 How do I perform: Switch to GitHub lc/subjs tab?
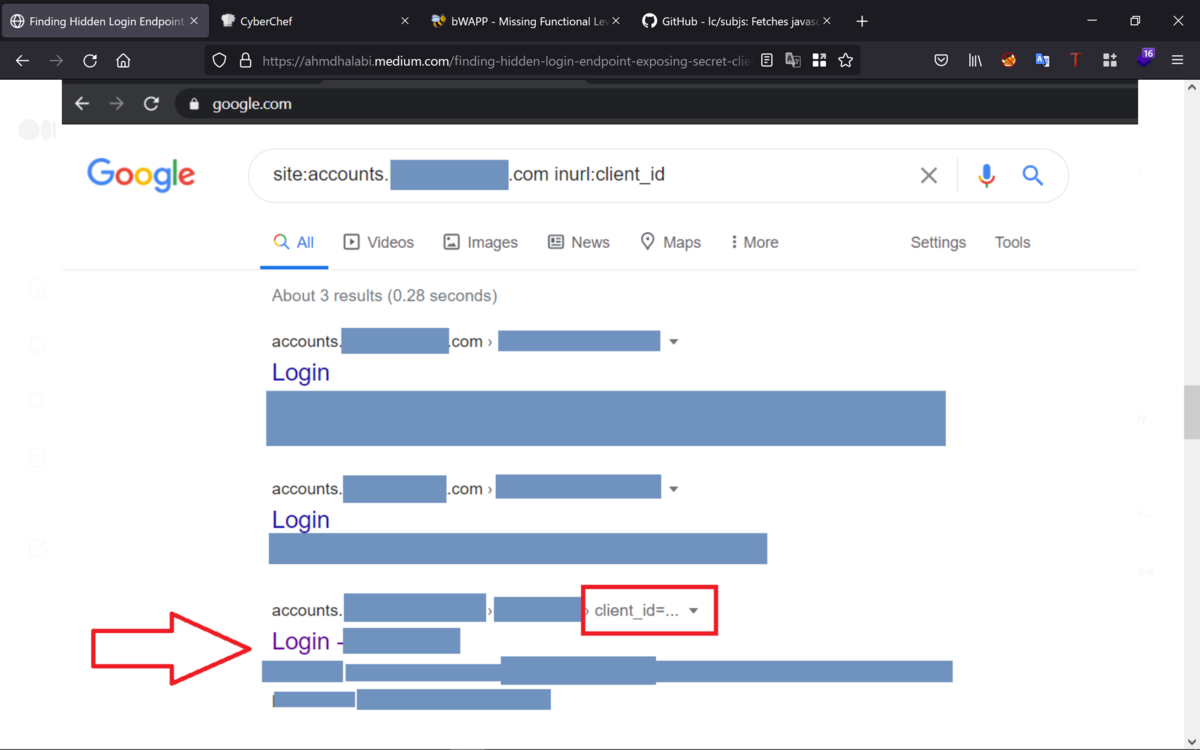click(x=736, y=21)
